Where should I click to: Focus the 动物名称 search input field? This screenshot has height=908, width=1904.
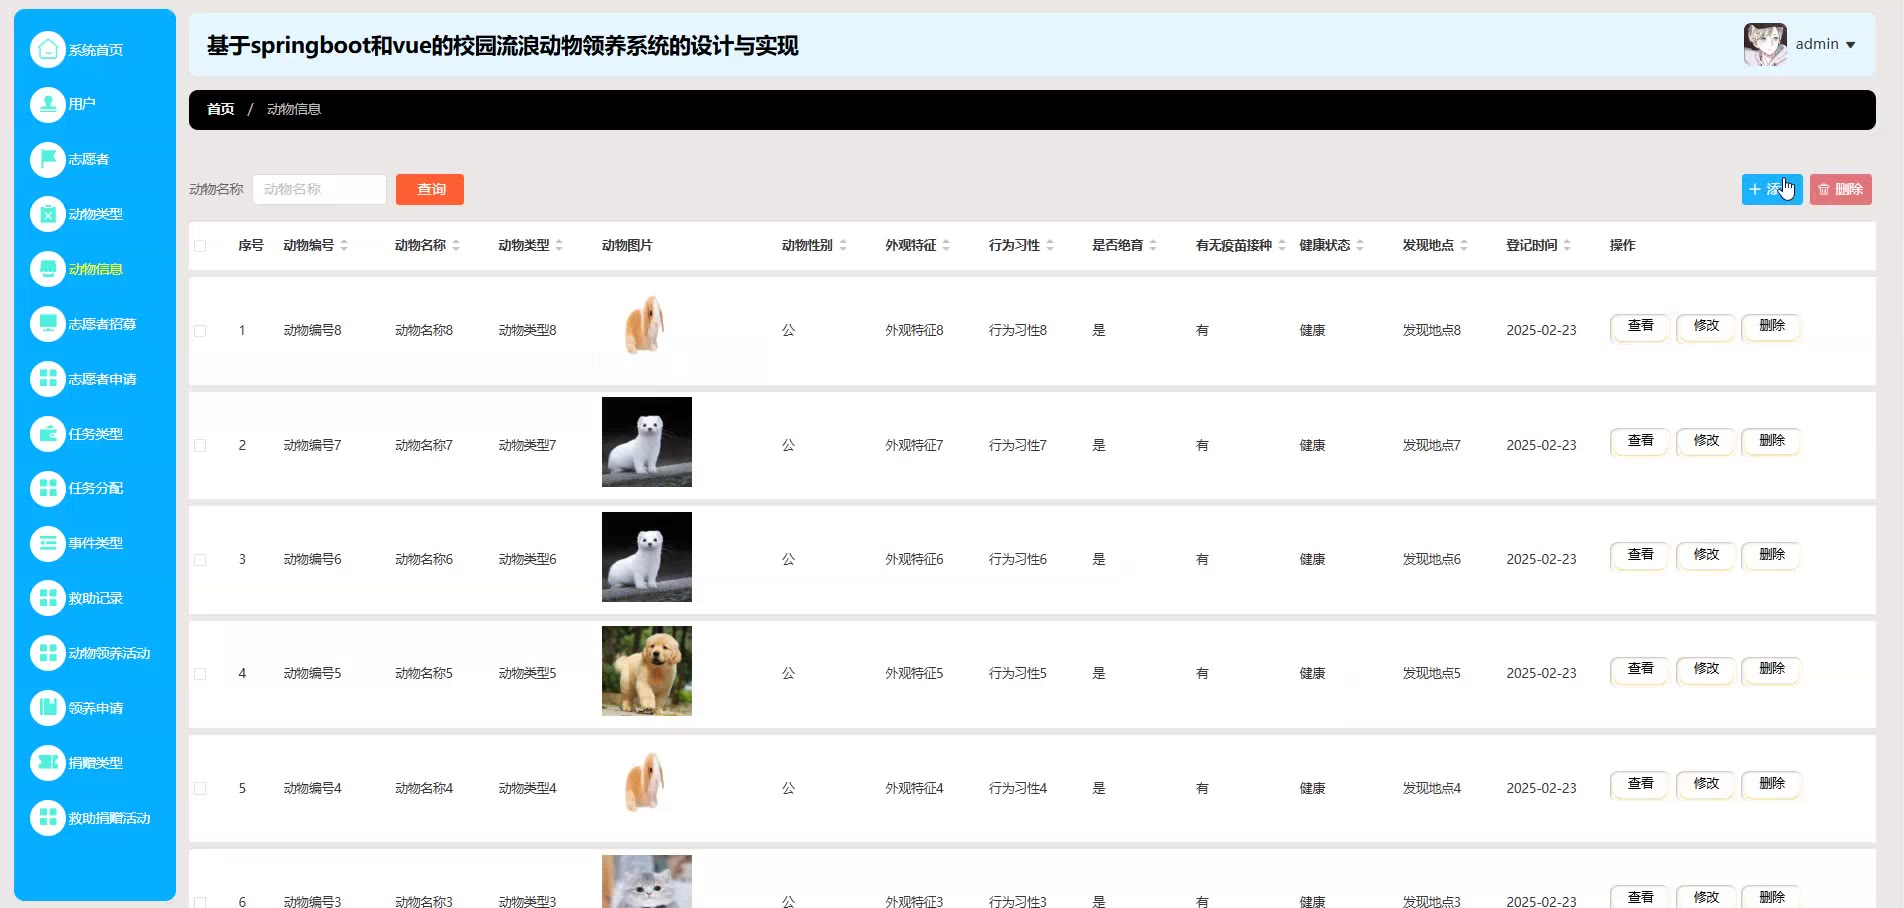pyautogui.click(x=319, y=189)
